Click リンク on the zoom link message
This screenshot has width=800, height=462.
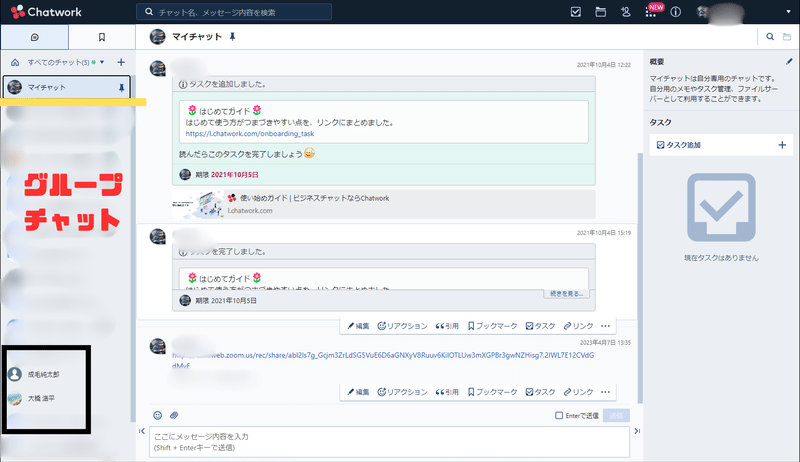578,392
